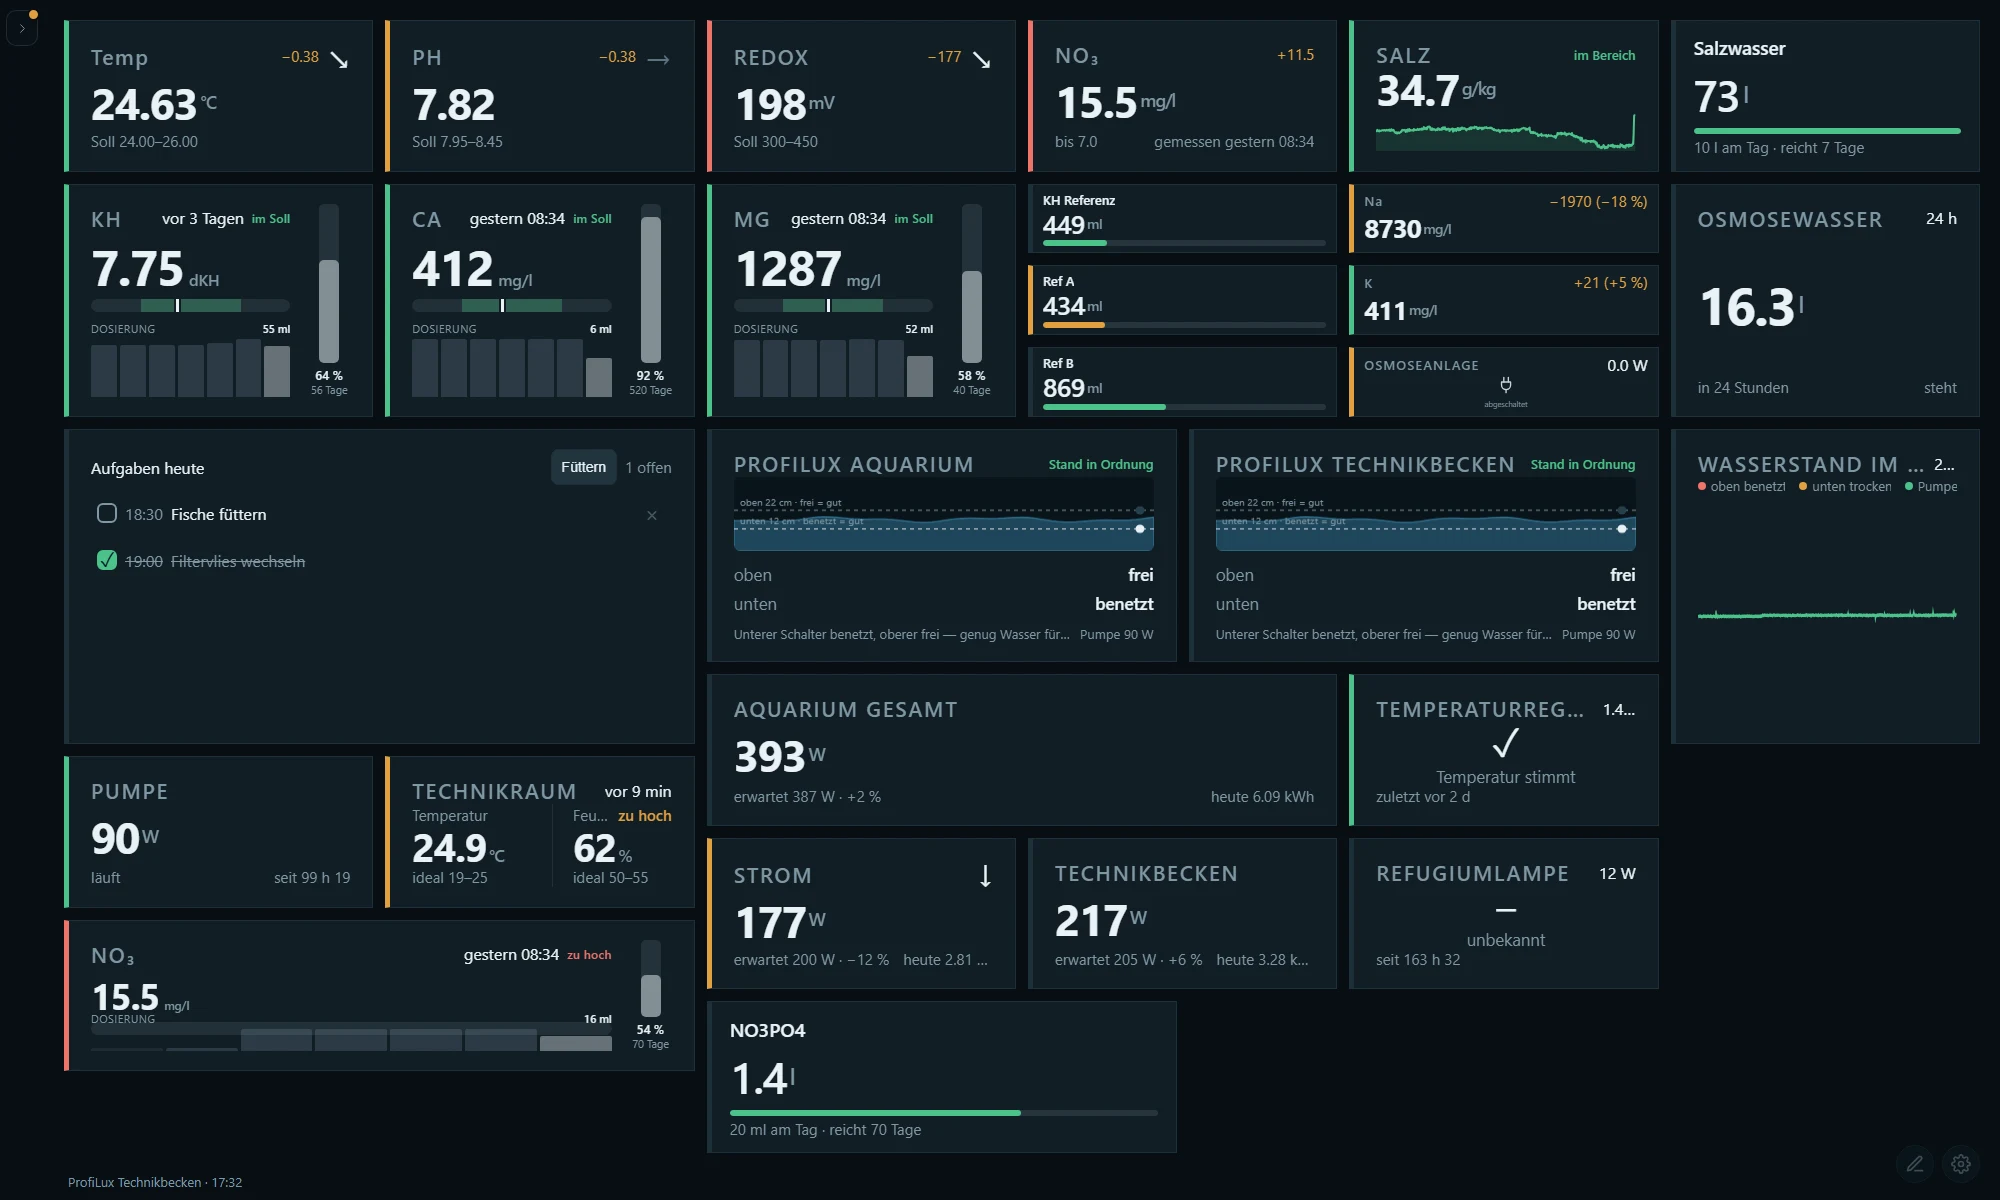Toggle the unten trocken legend entry
2000x1200 pixels.
pyautogui.click(x=1845, y=487)
